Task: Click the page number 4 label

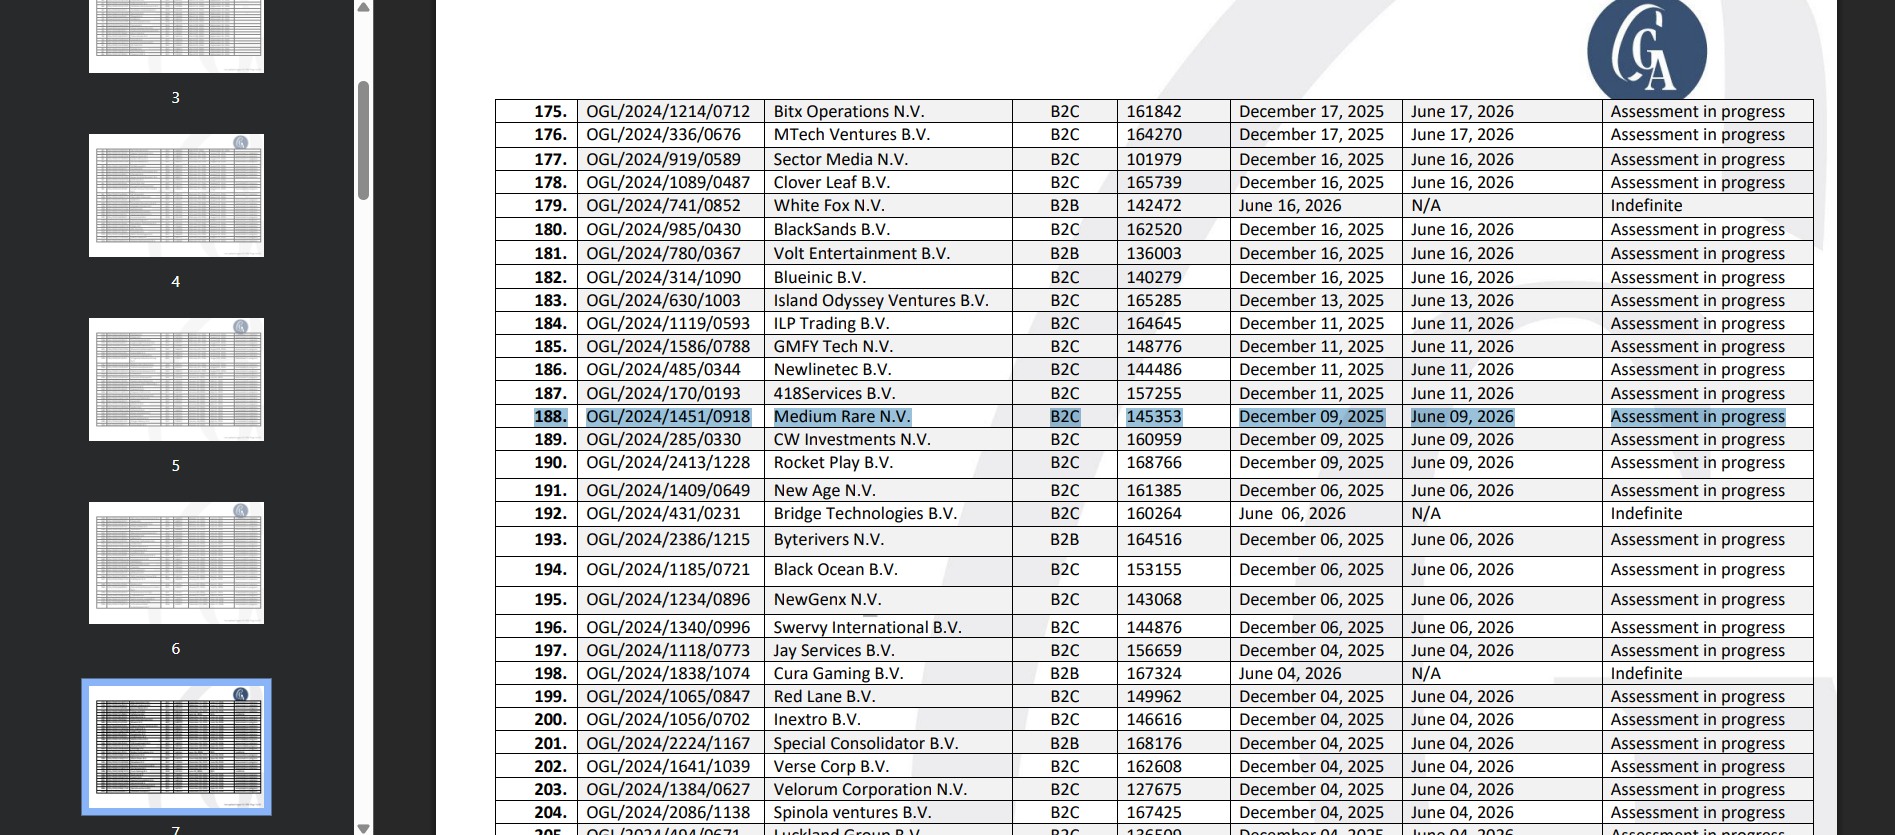Action: coord(176,282)
